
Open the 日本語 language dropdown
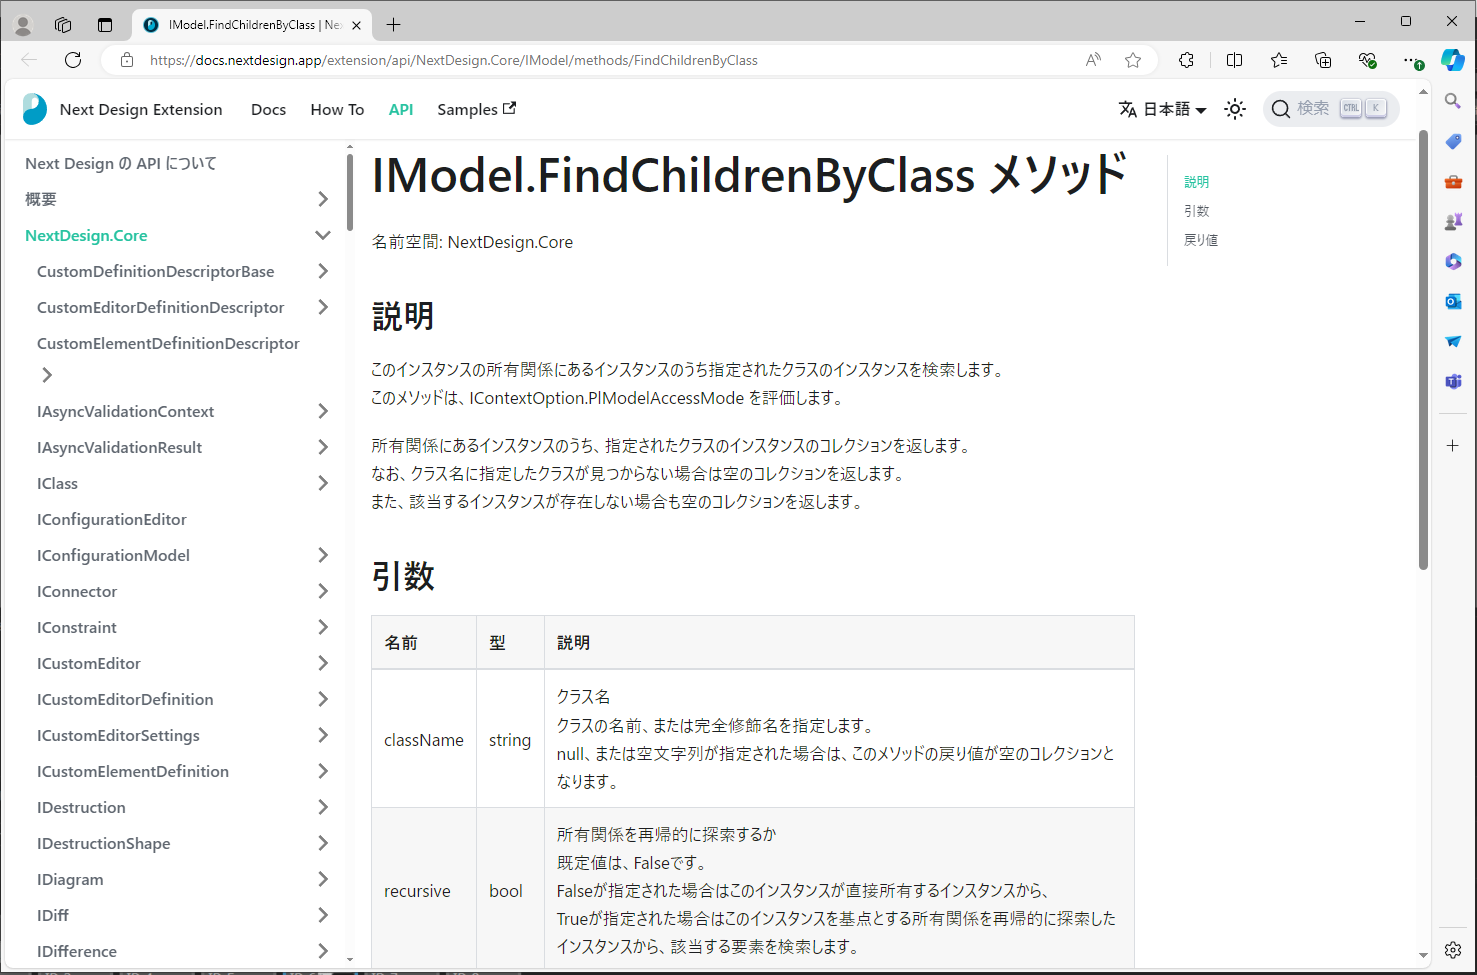point(1162,109)
